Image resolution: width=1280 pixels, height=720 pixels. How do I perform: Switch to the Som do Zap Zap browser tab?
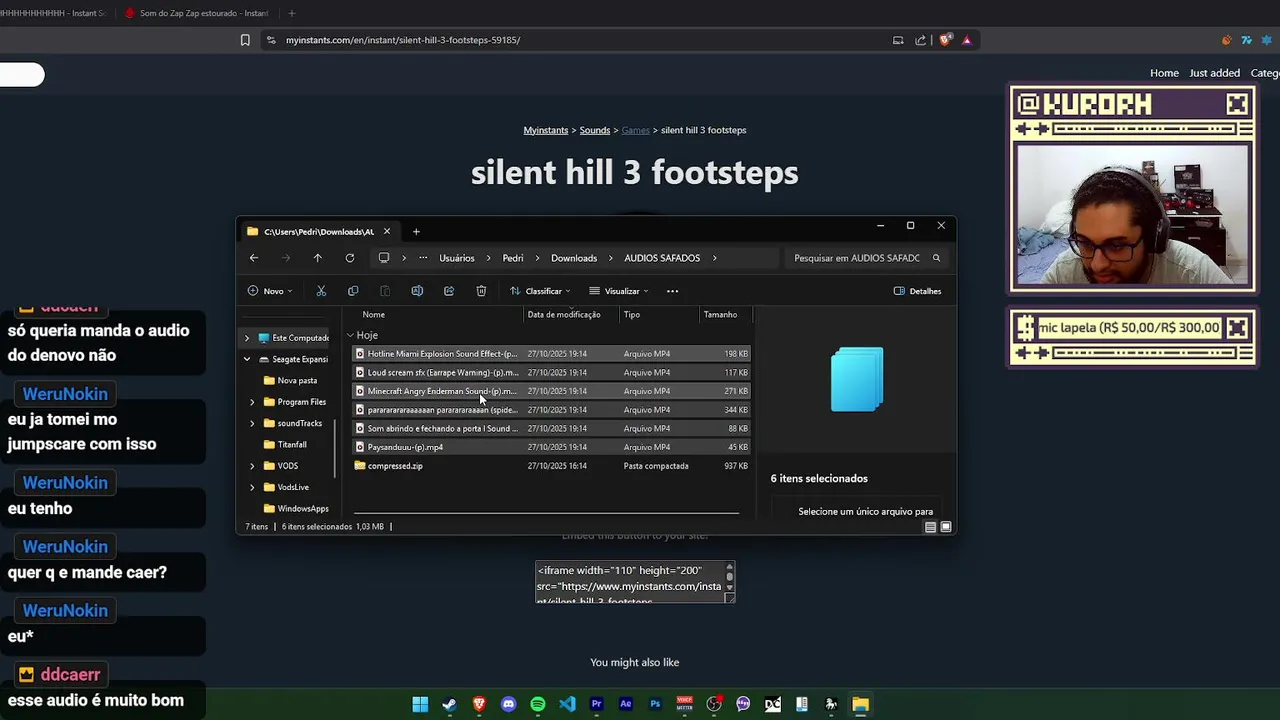pyautogui.click(x=196, y=13)
